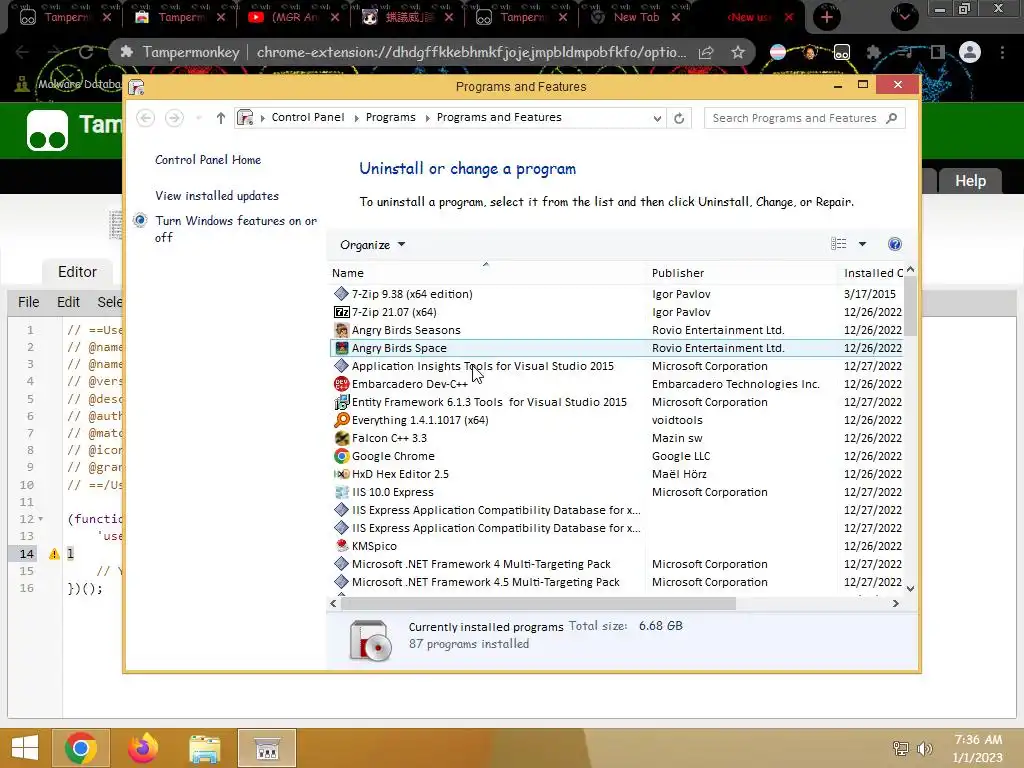
Task: Open recent locations dropdown arrow
Action: click(199, 118)
